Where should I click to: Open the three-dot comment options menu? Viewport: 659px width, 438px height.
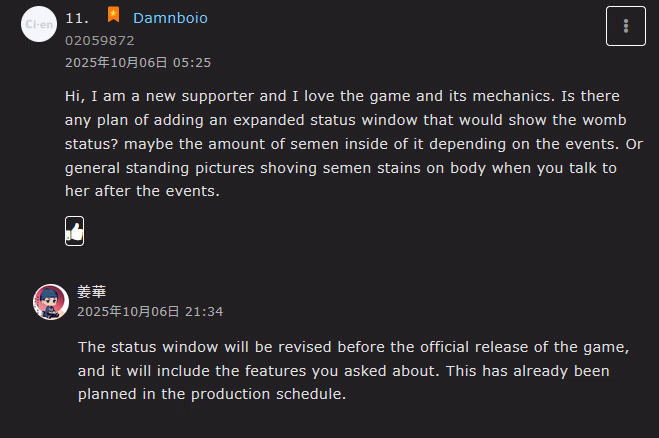pos(625,26)
